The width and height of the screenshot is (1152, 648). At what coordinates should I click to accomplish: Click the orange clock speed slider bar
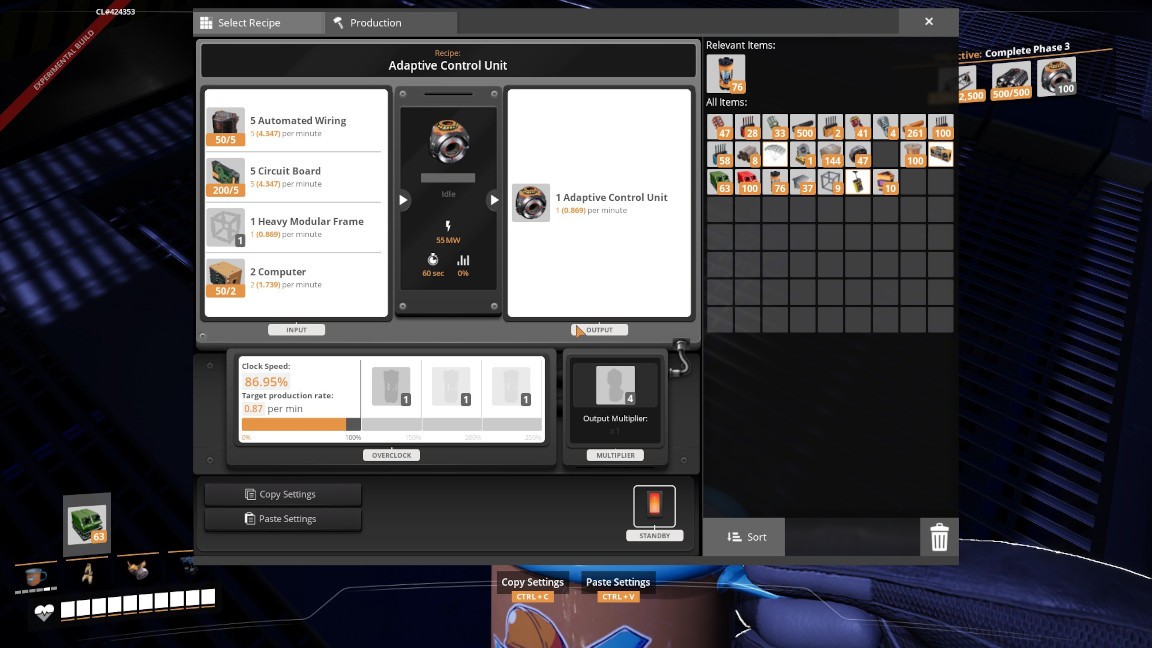tap(294, 424)
